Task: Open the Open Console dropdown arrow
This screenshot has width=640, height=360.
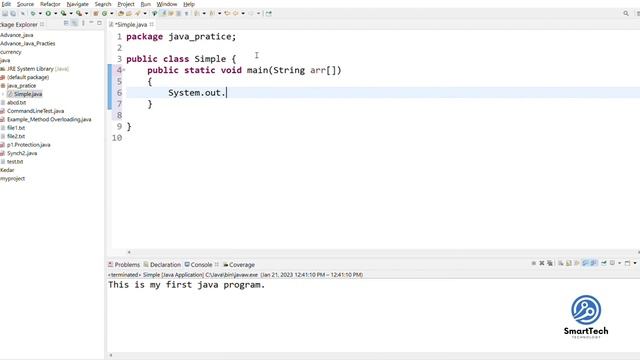Action: tap(635, 263)
